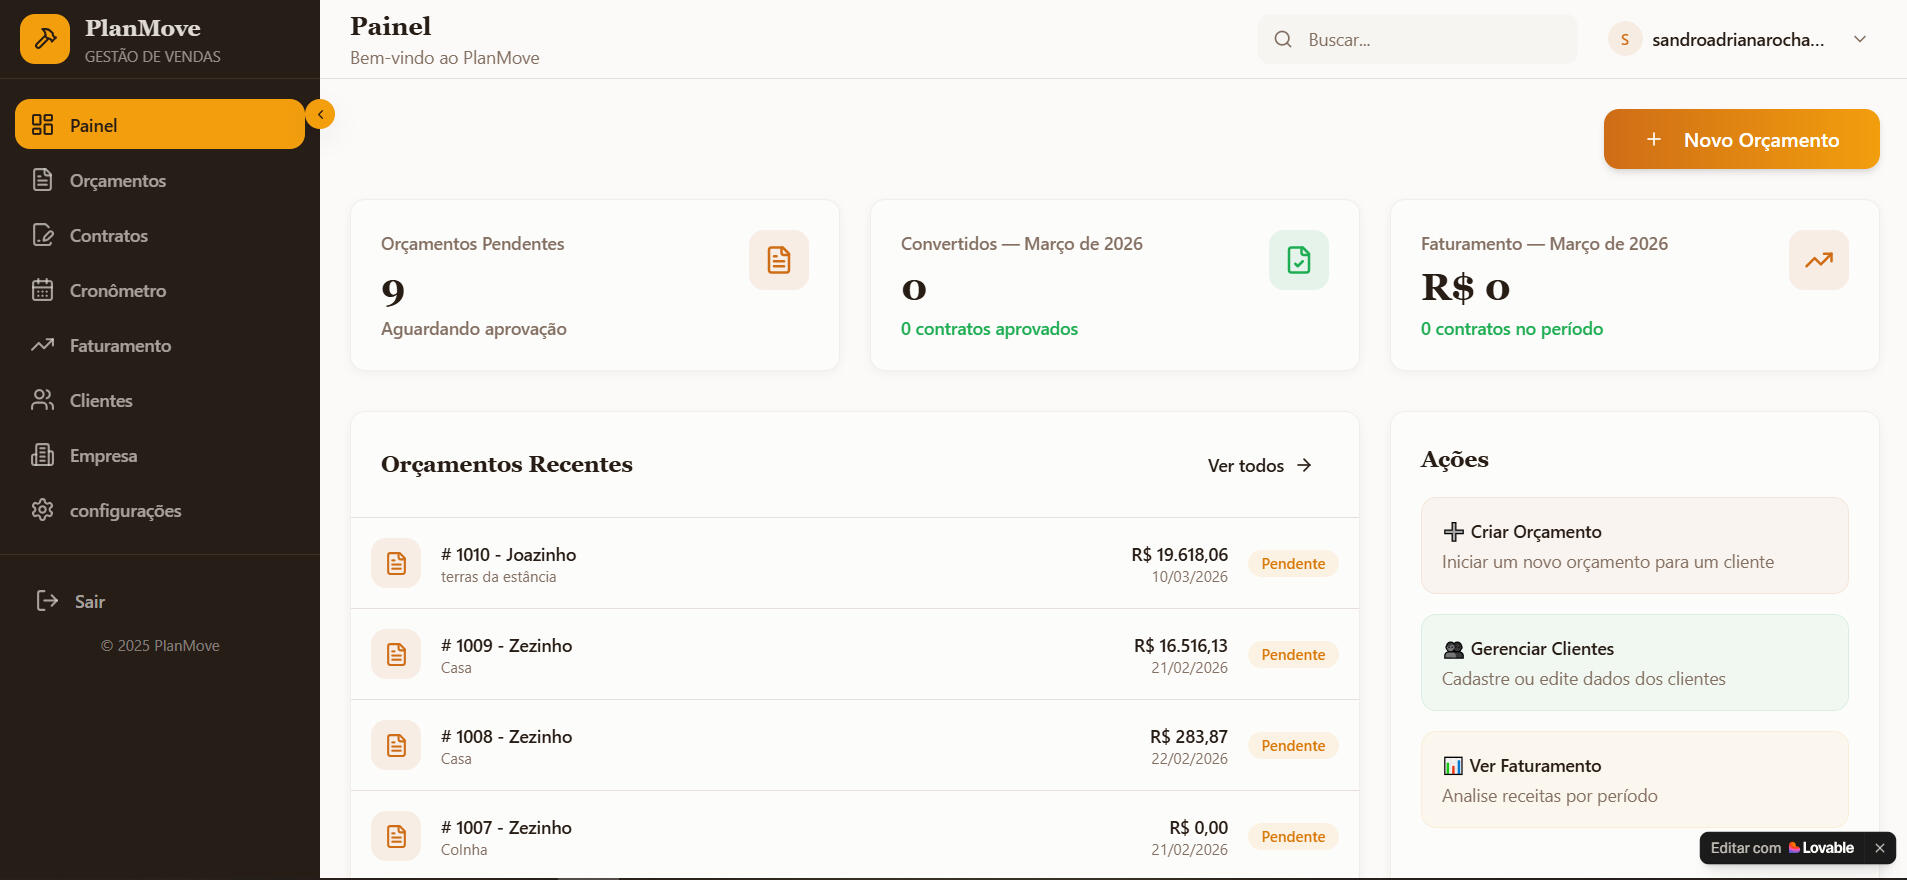Screen dimensions: 1907x880
Task: Click the pending budgets document icon
Action: (x=778, y=260)
